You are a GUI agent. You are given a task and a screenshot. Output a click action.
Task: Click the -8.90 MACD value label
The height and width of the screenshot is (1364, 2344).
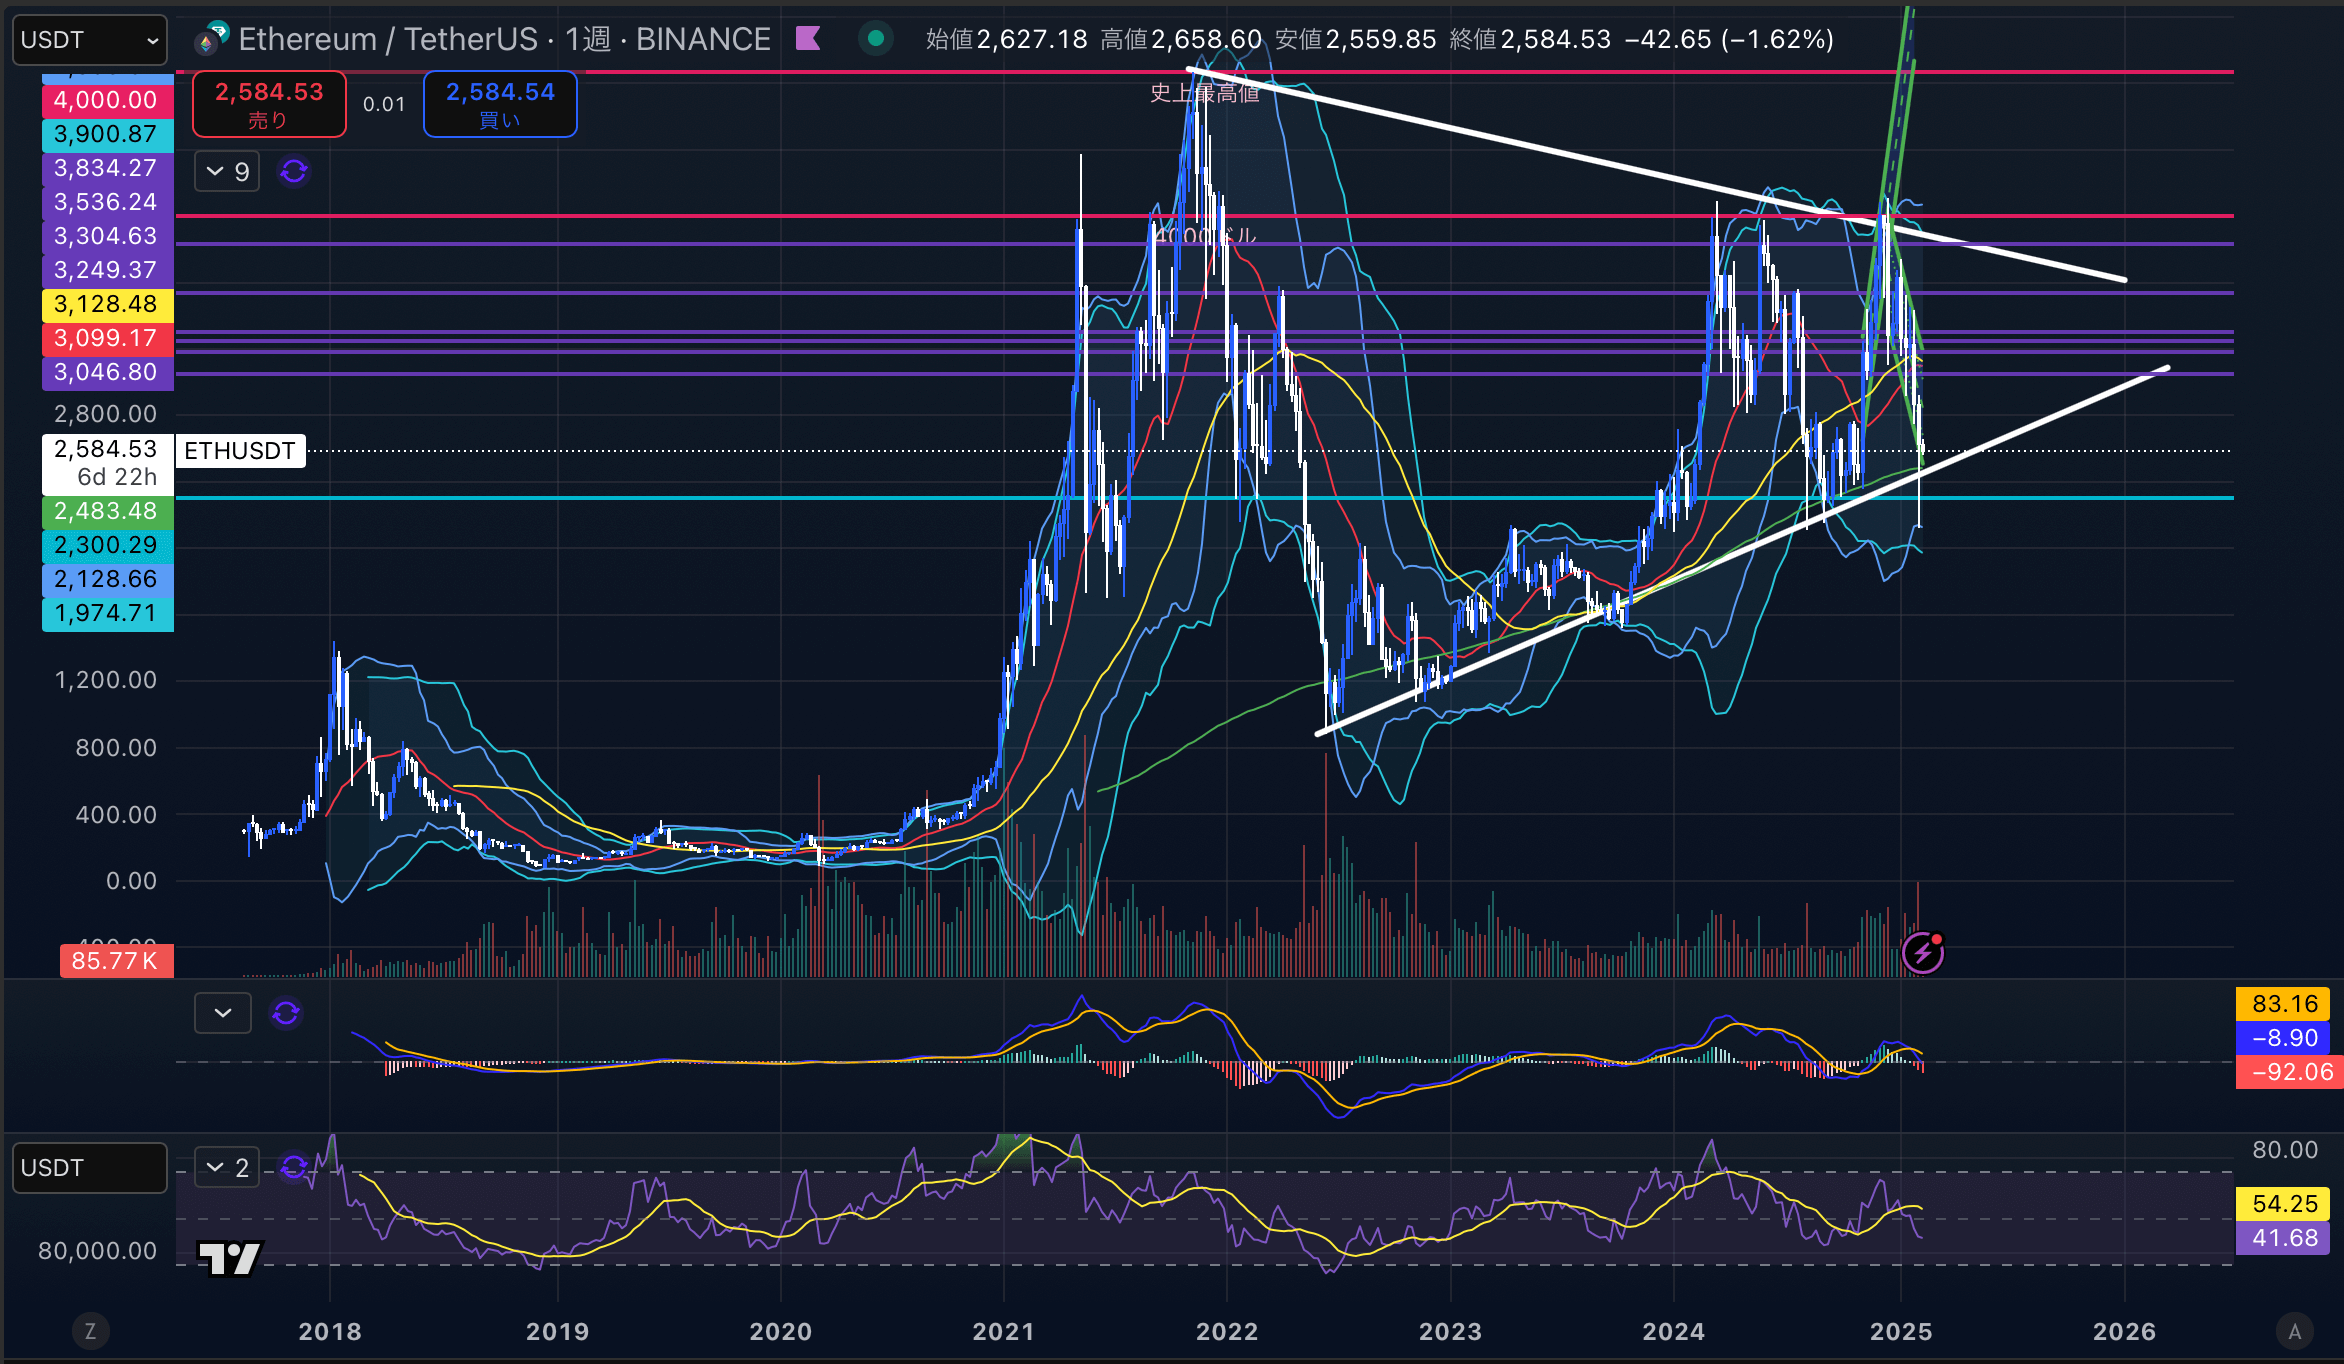click(2284, 1038)
